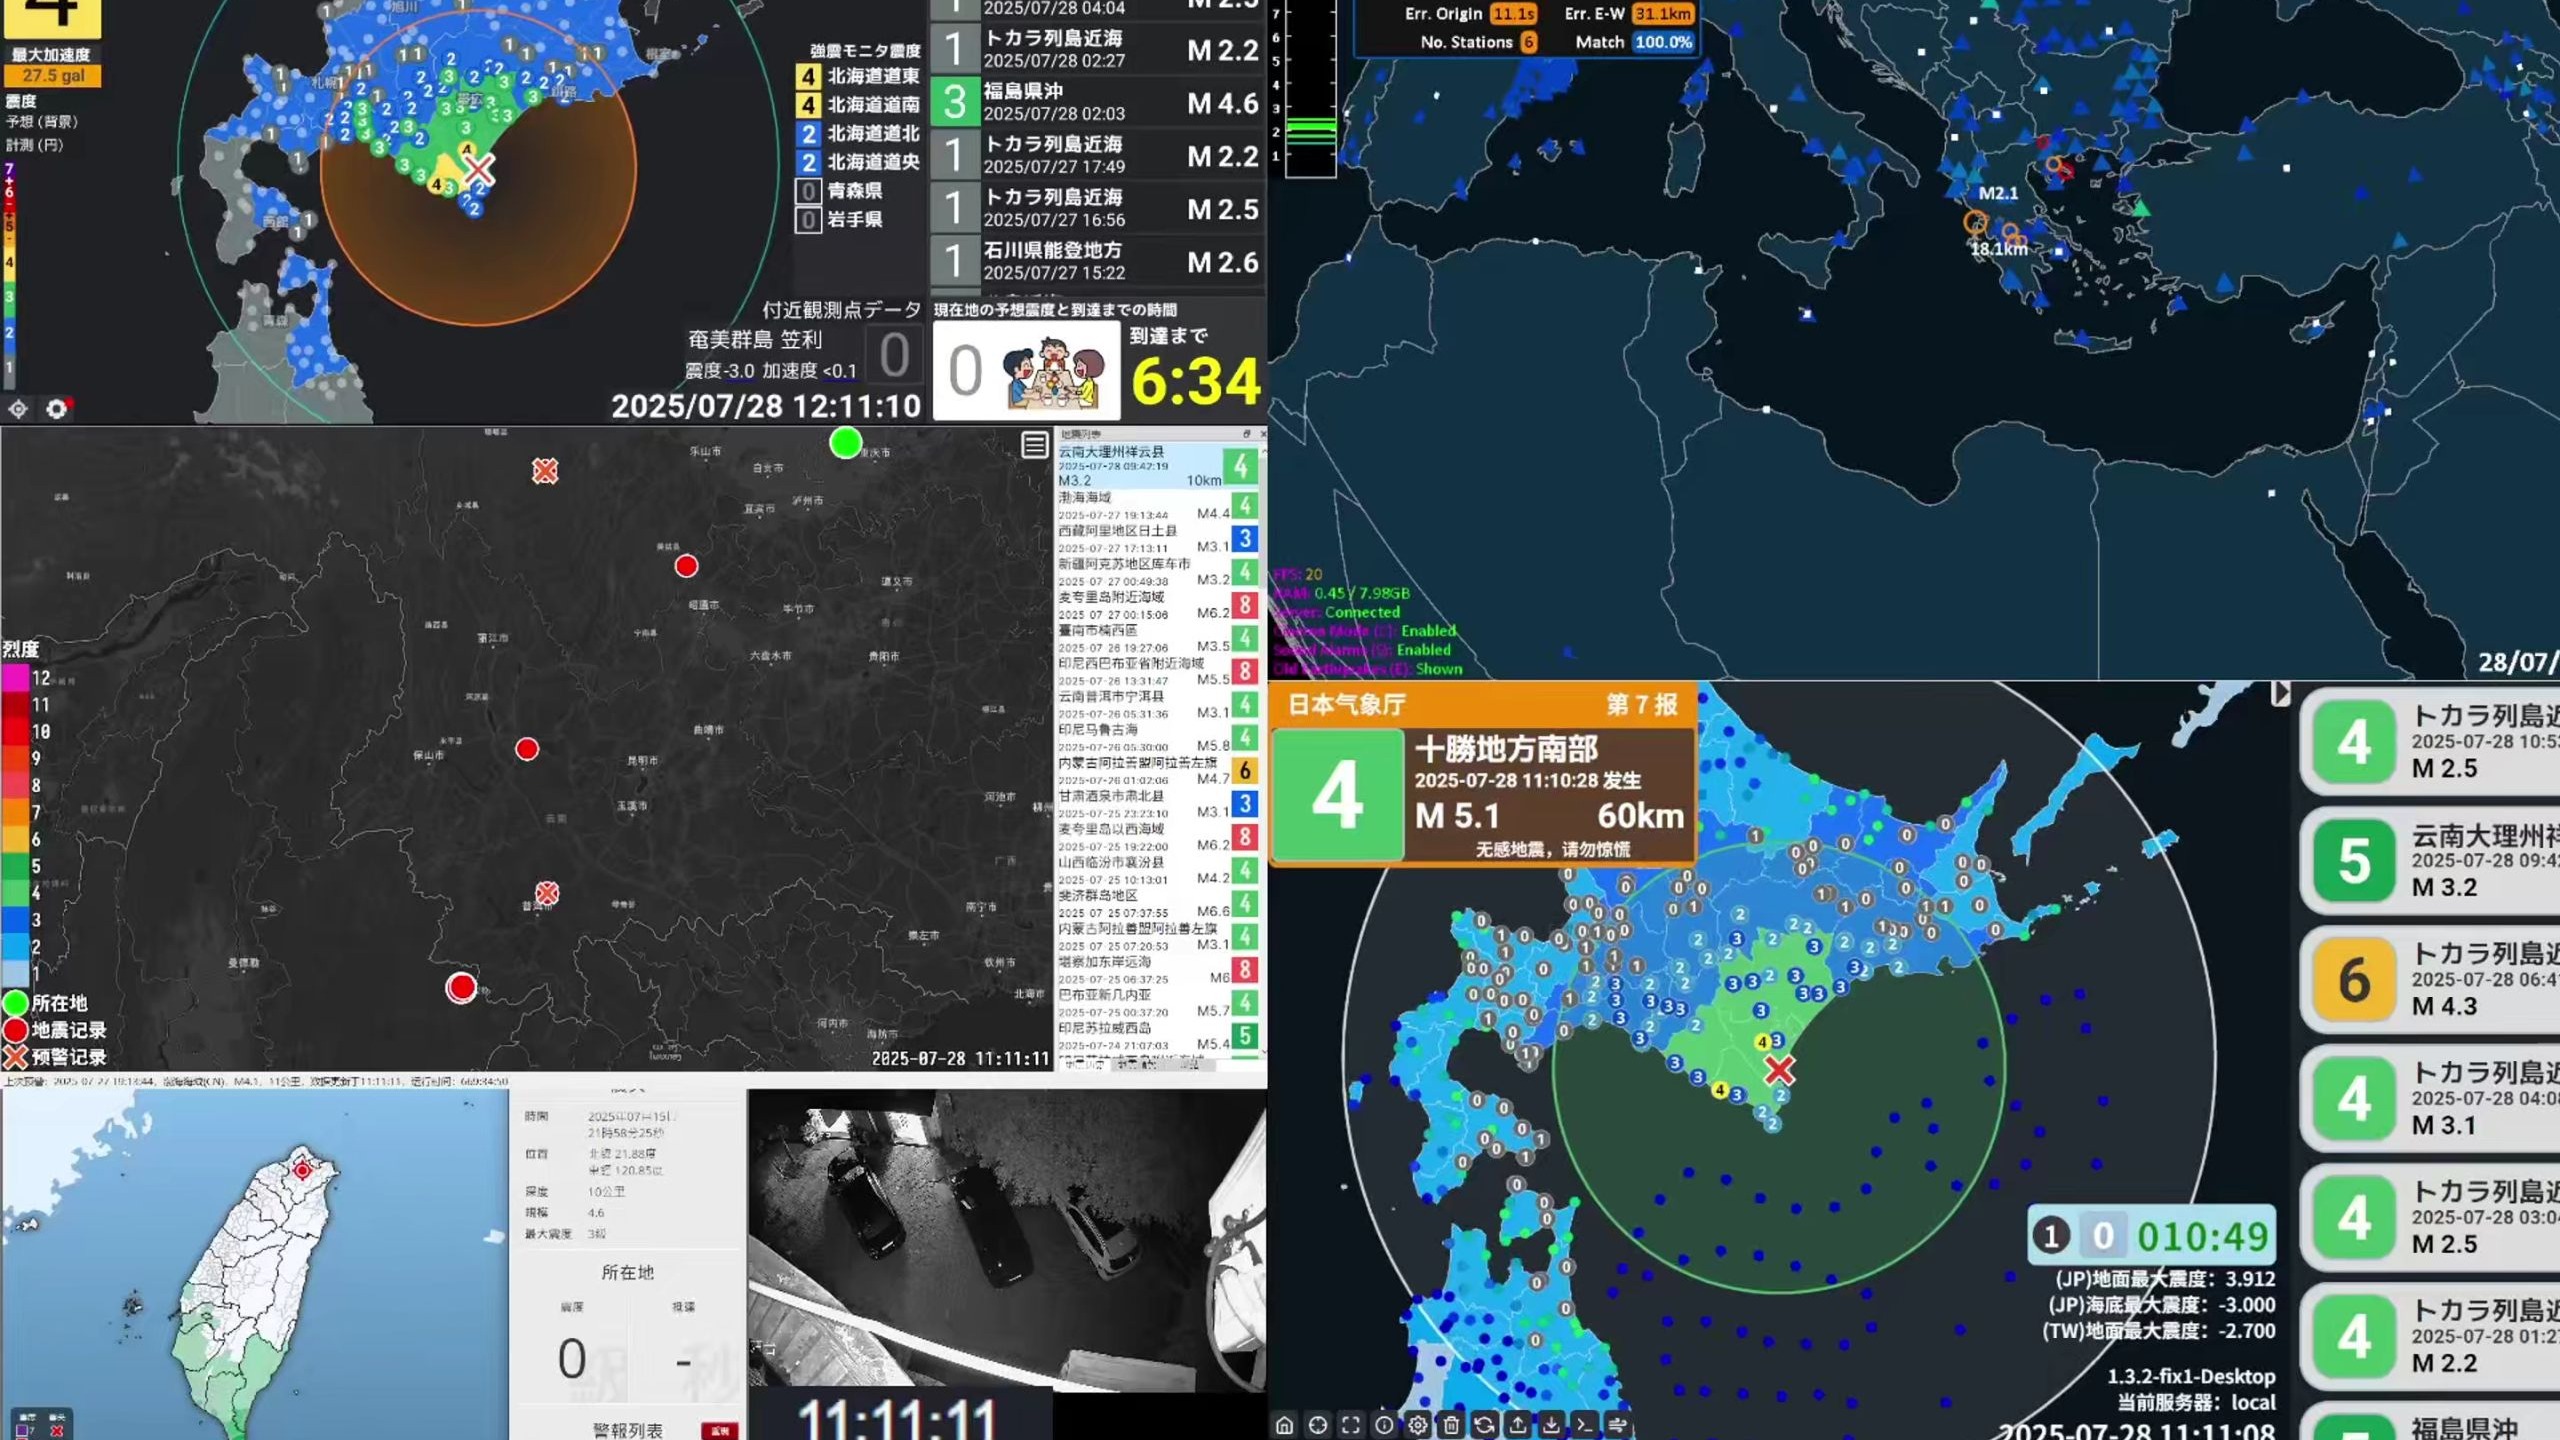Click the gear icon with red dot
2560x1440 pixels.
pos(57,408)
